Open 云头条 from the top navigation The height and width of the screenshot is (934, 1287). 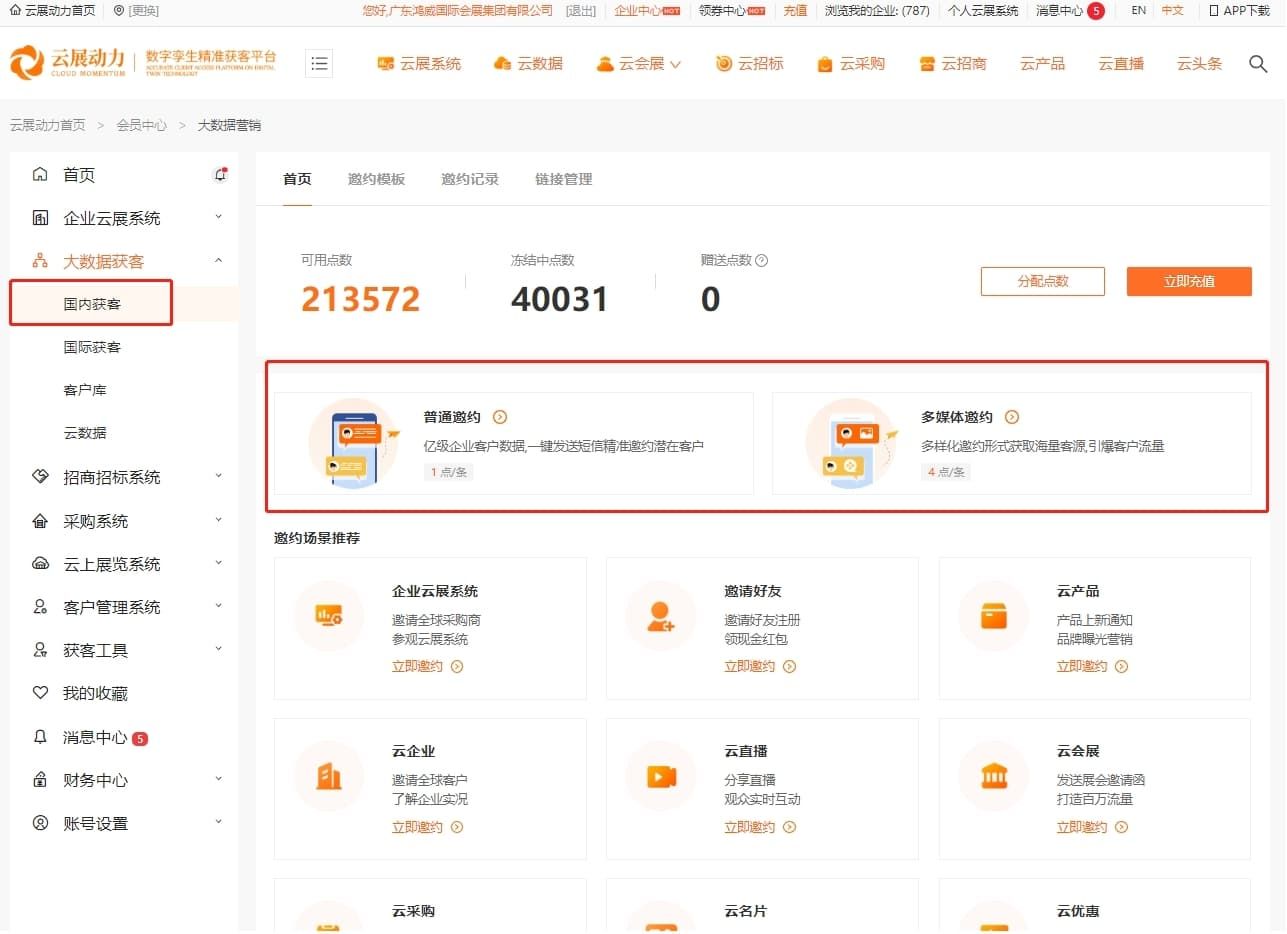1198,63
